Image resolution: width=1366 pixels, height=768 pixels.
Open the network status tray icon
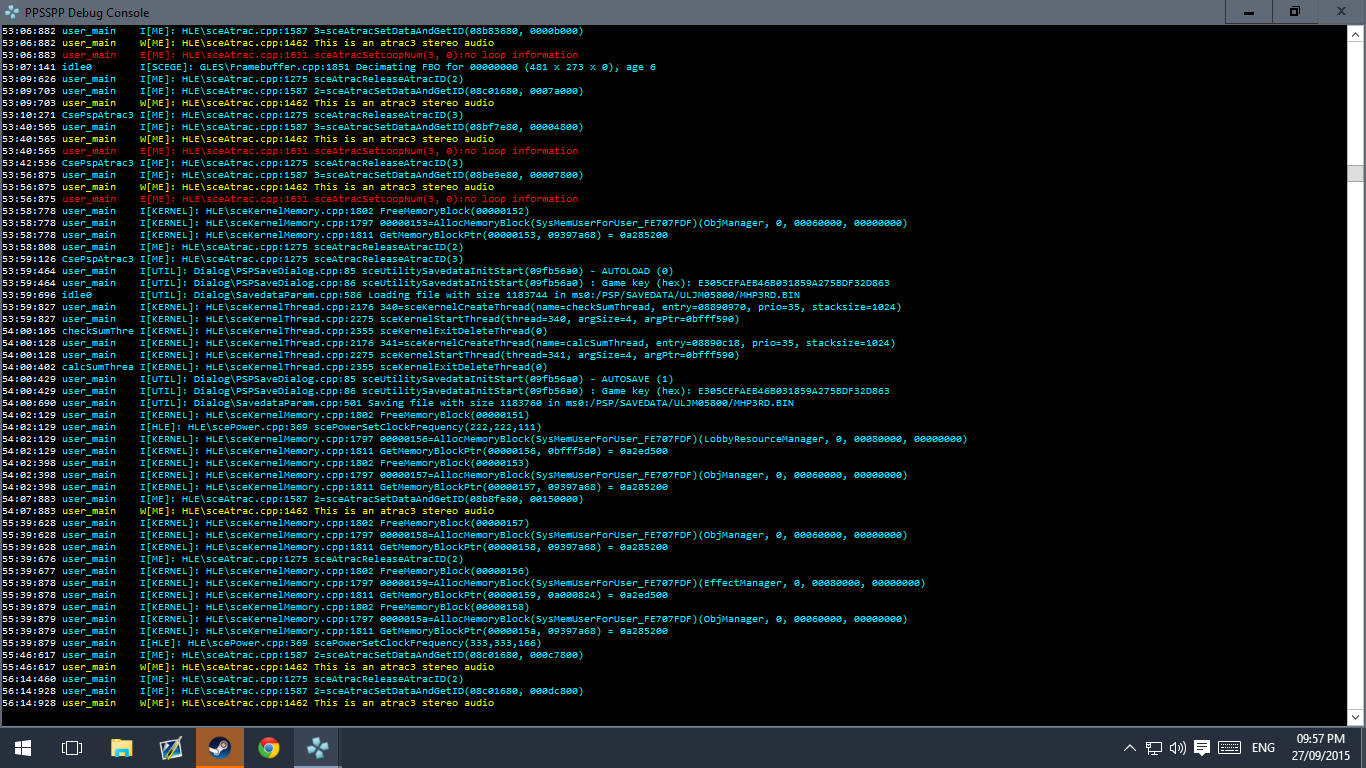pyautogui.click(x=1153, y=747)
